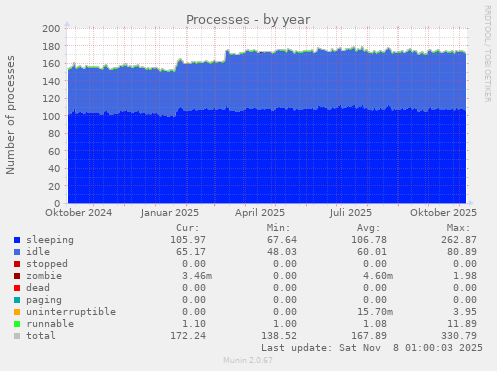Image resolution: width=497 pixels, height=371 pixels.
Task: Click the 'Munin 2.0.67' footer text
Action: point(248,360)
